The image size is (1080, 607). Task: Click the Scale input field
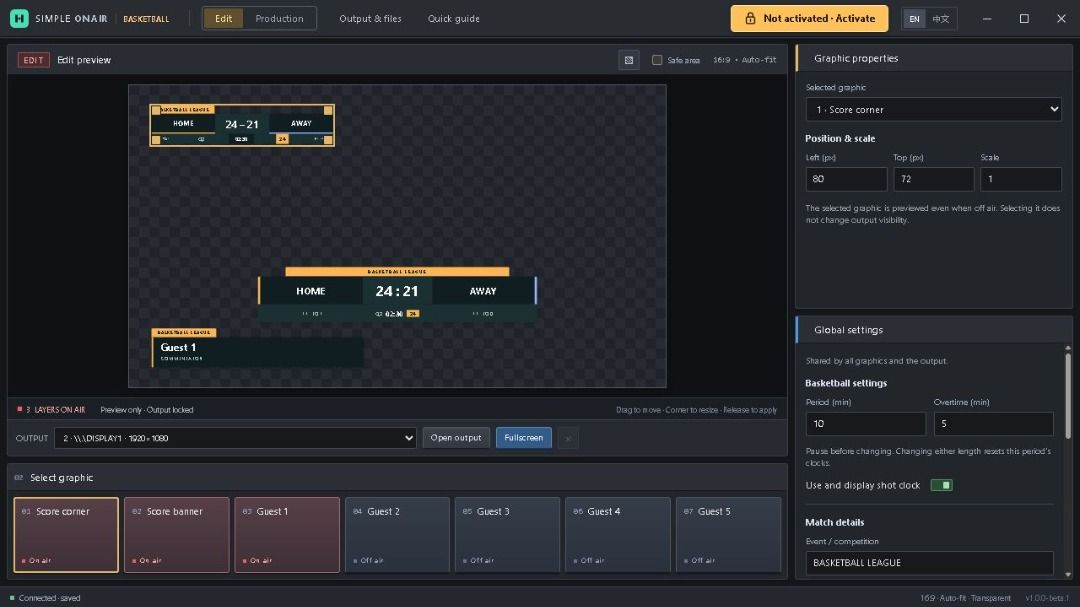coord(1021,179)
